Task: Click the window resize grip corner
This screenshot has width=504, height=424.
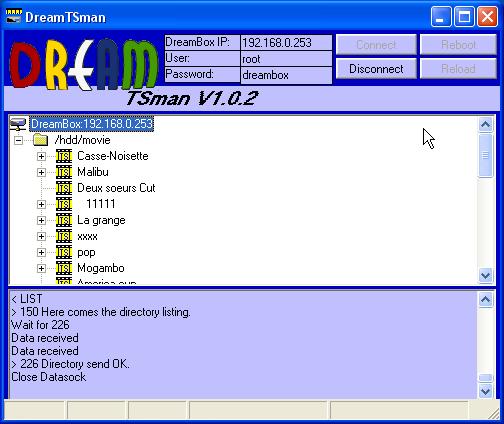Action: click(493, 413)
